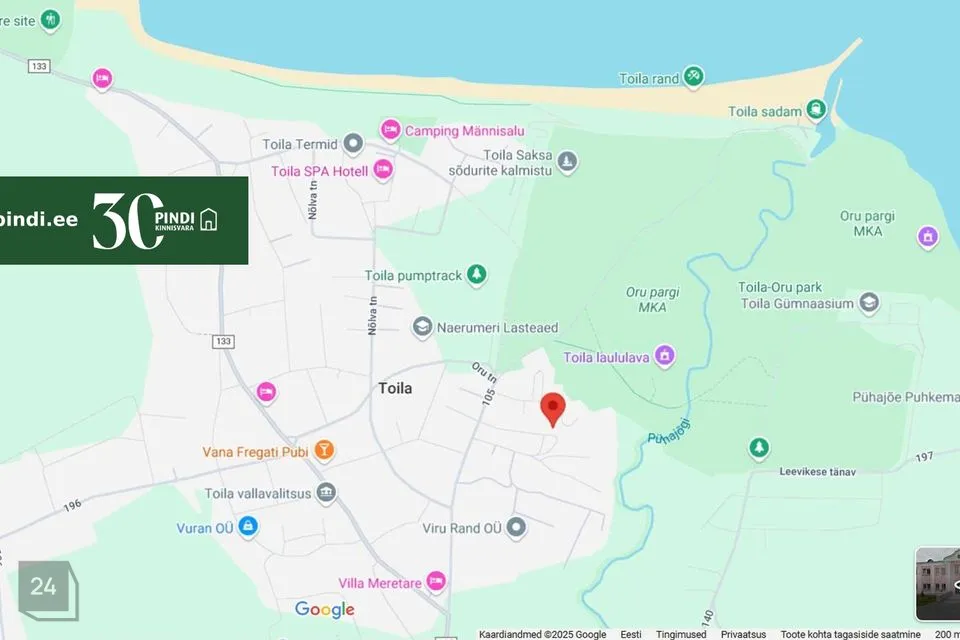Open the Toila vallavalitsus marker

pyautogui.click(x=326, y=492)
